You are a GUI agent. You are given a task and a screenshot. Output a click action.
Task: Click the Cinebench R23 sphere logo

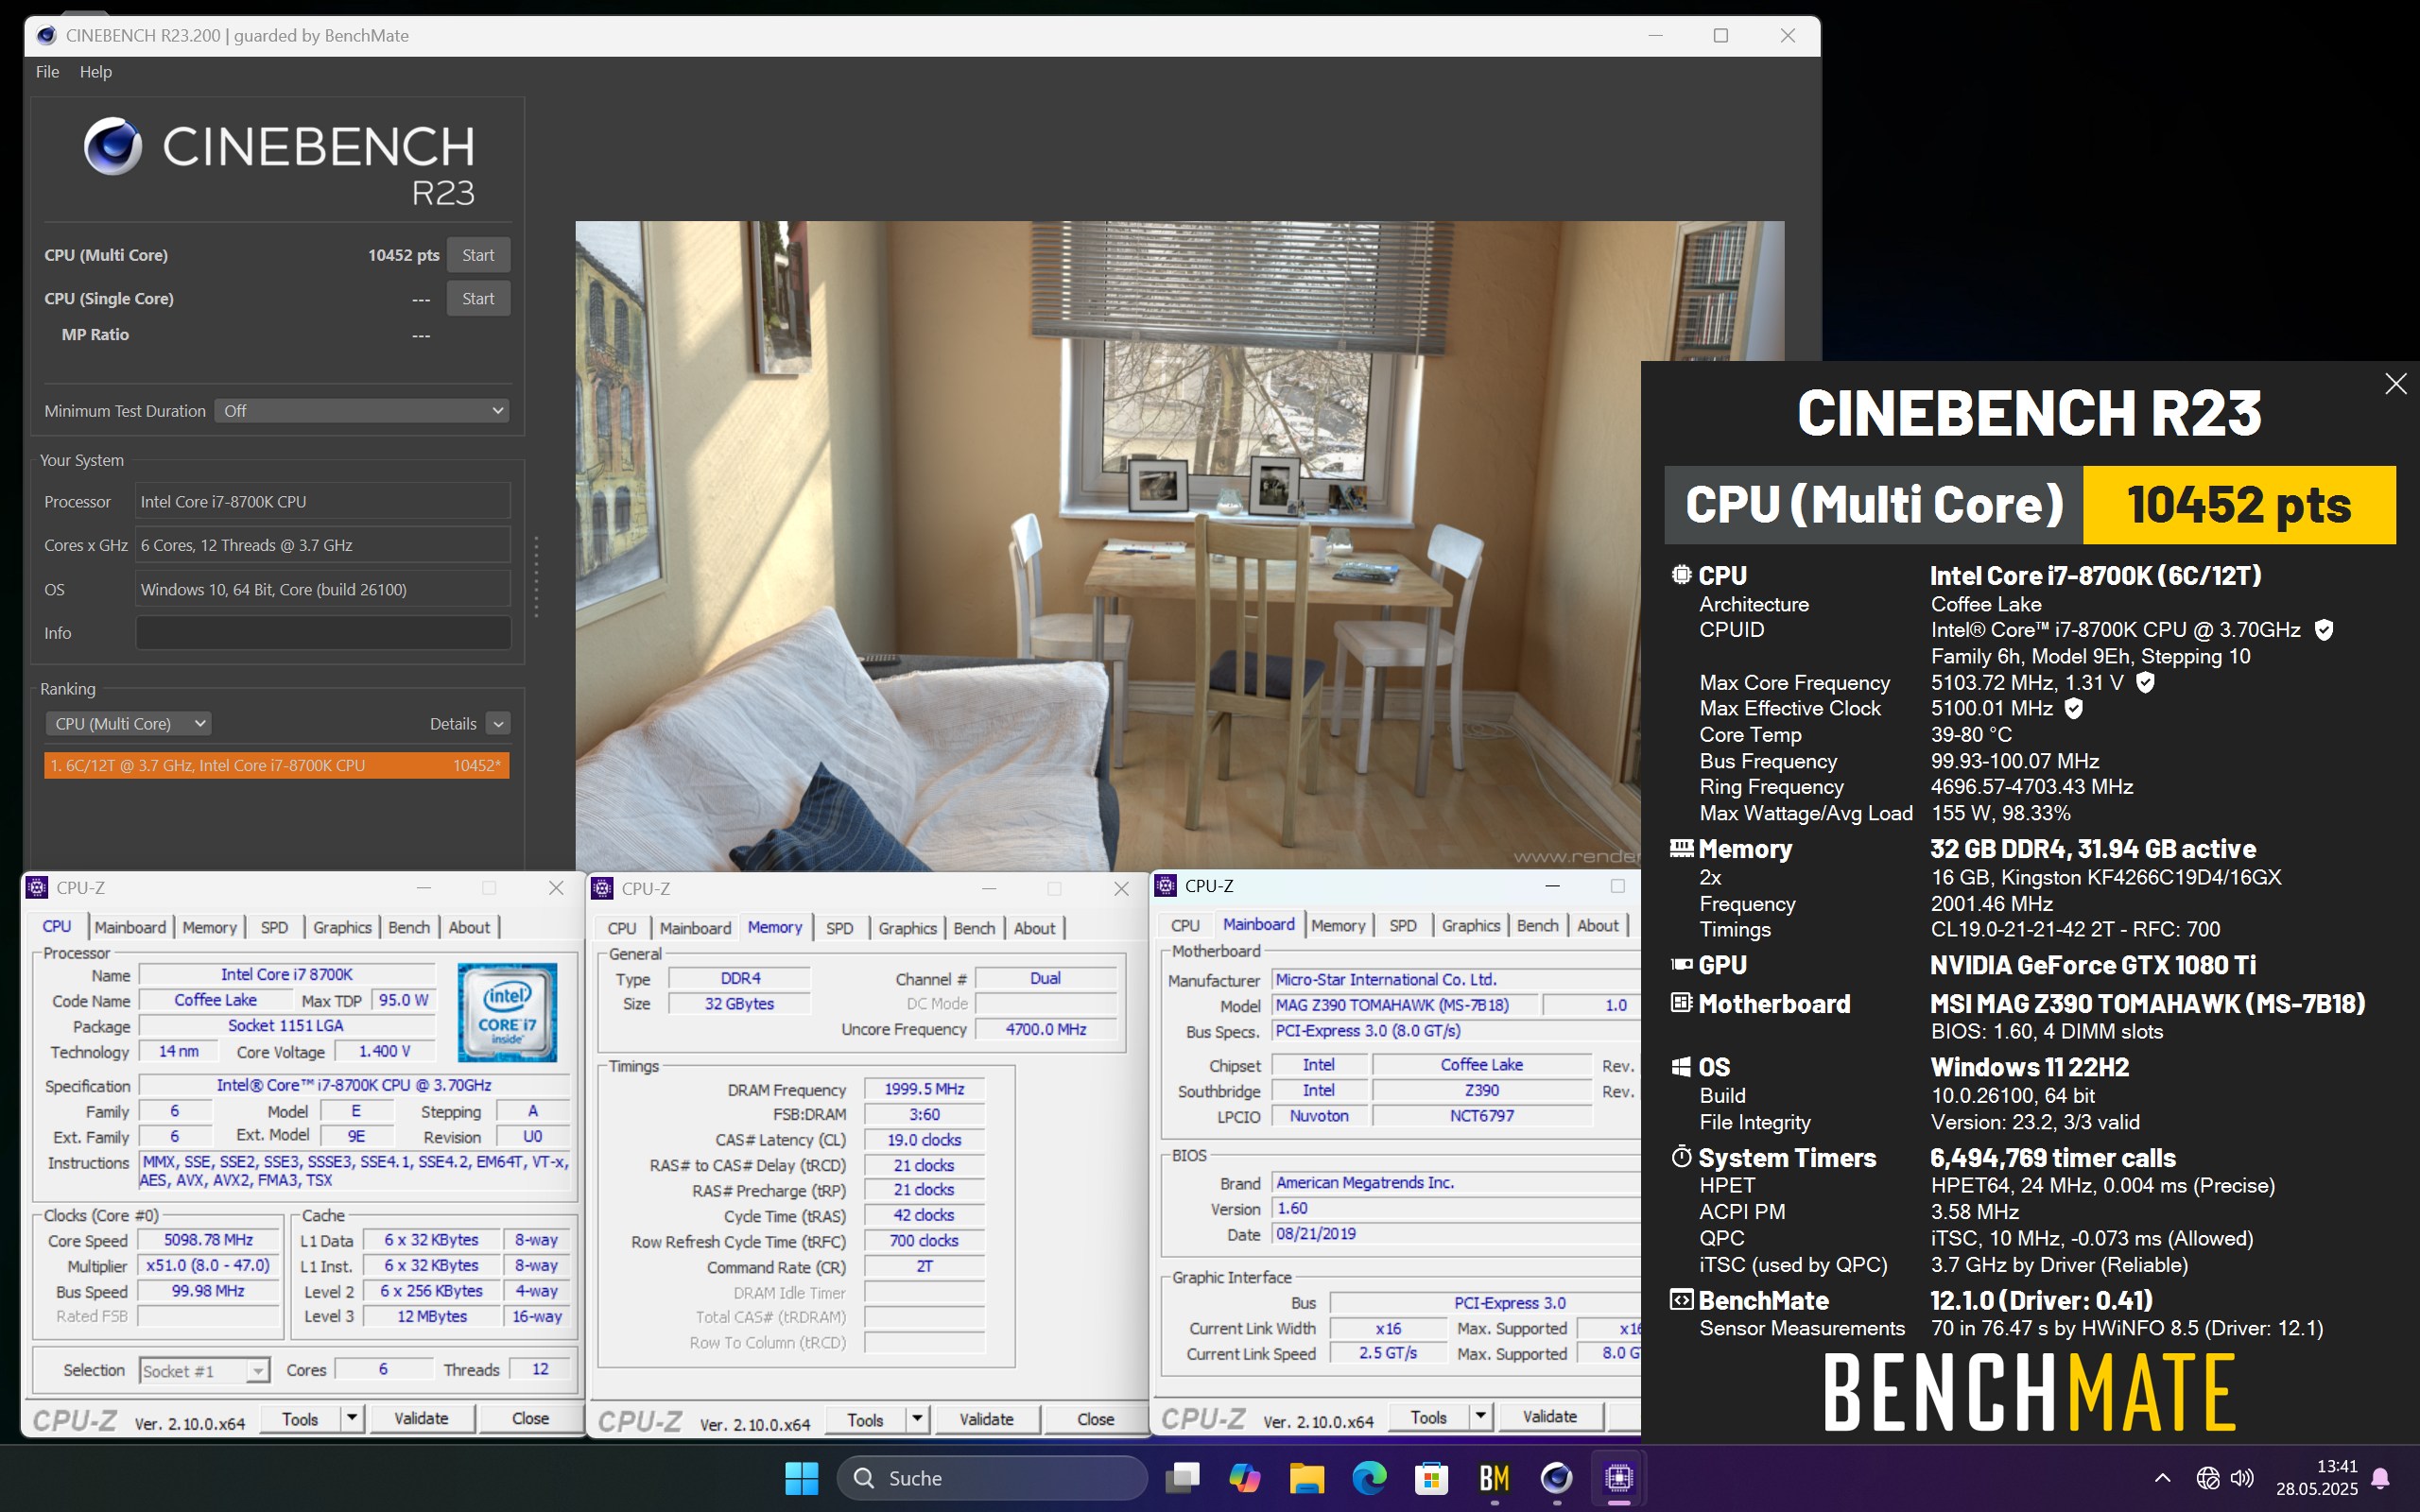pyautogui.click(x=113, y=146)
